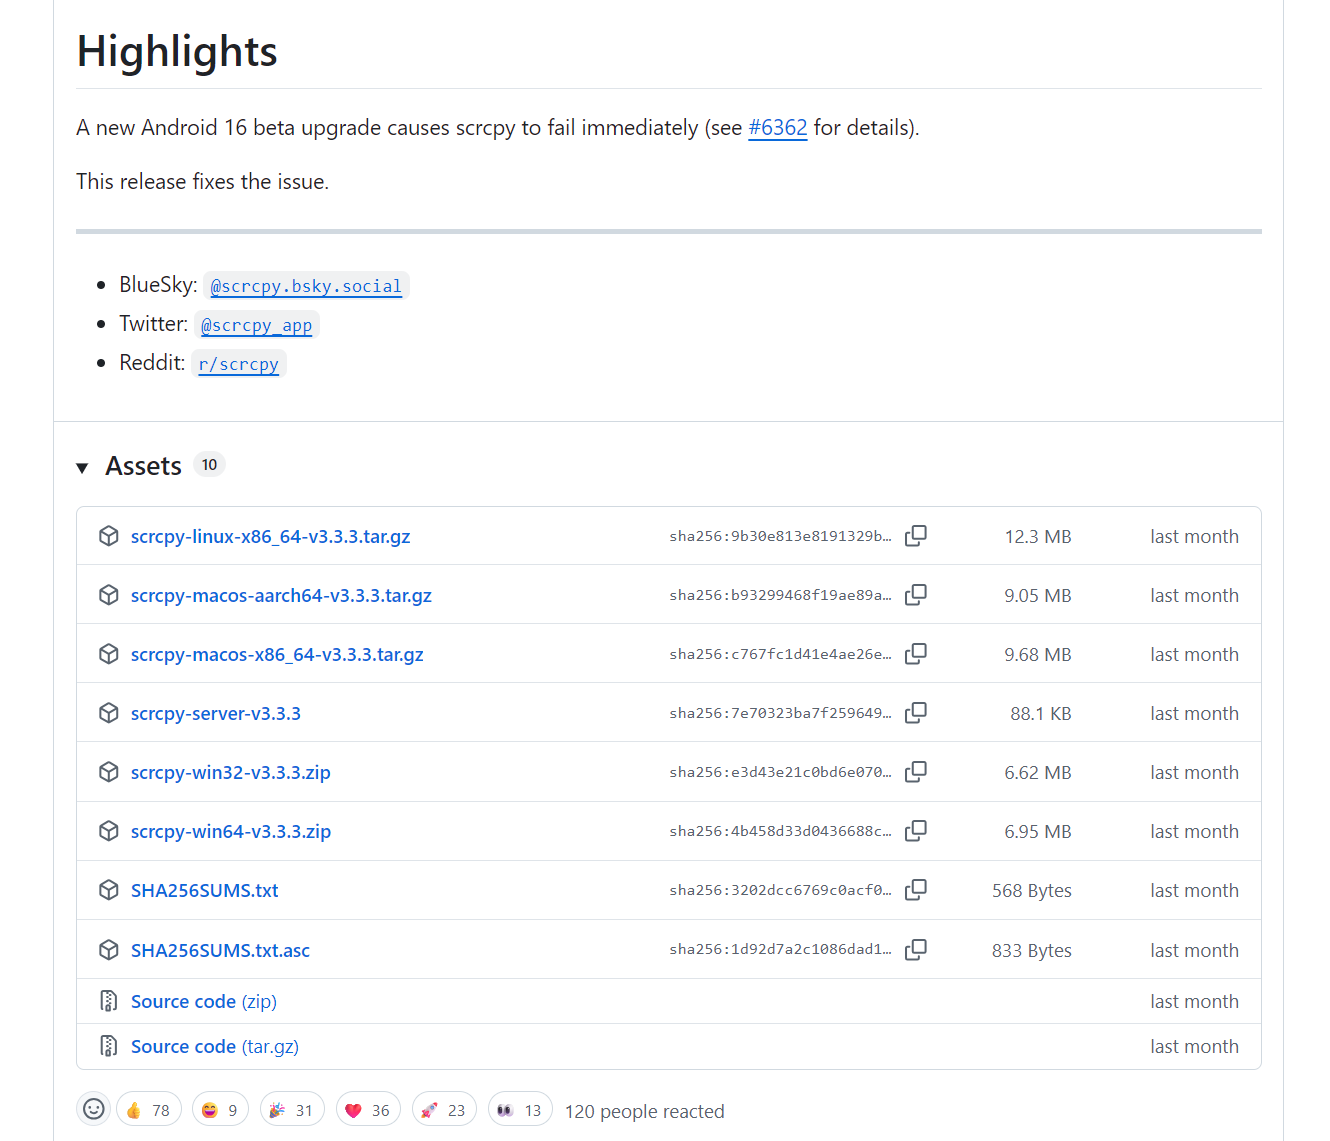Click package icon beside scrcpy-macos-aarch64 asset

click(109, 595)
